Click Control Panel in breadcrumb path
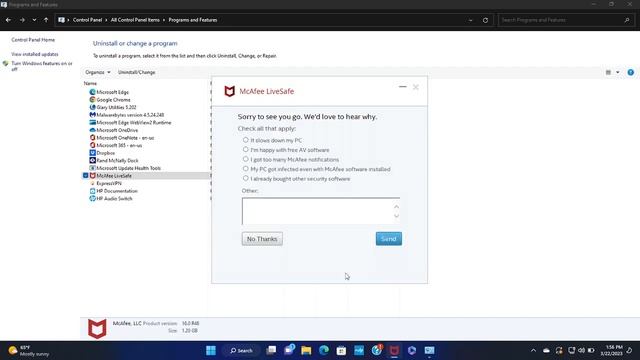This screenshot has height=360, width=640. pos(87,20)
